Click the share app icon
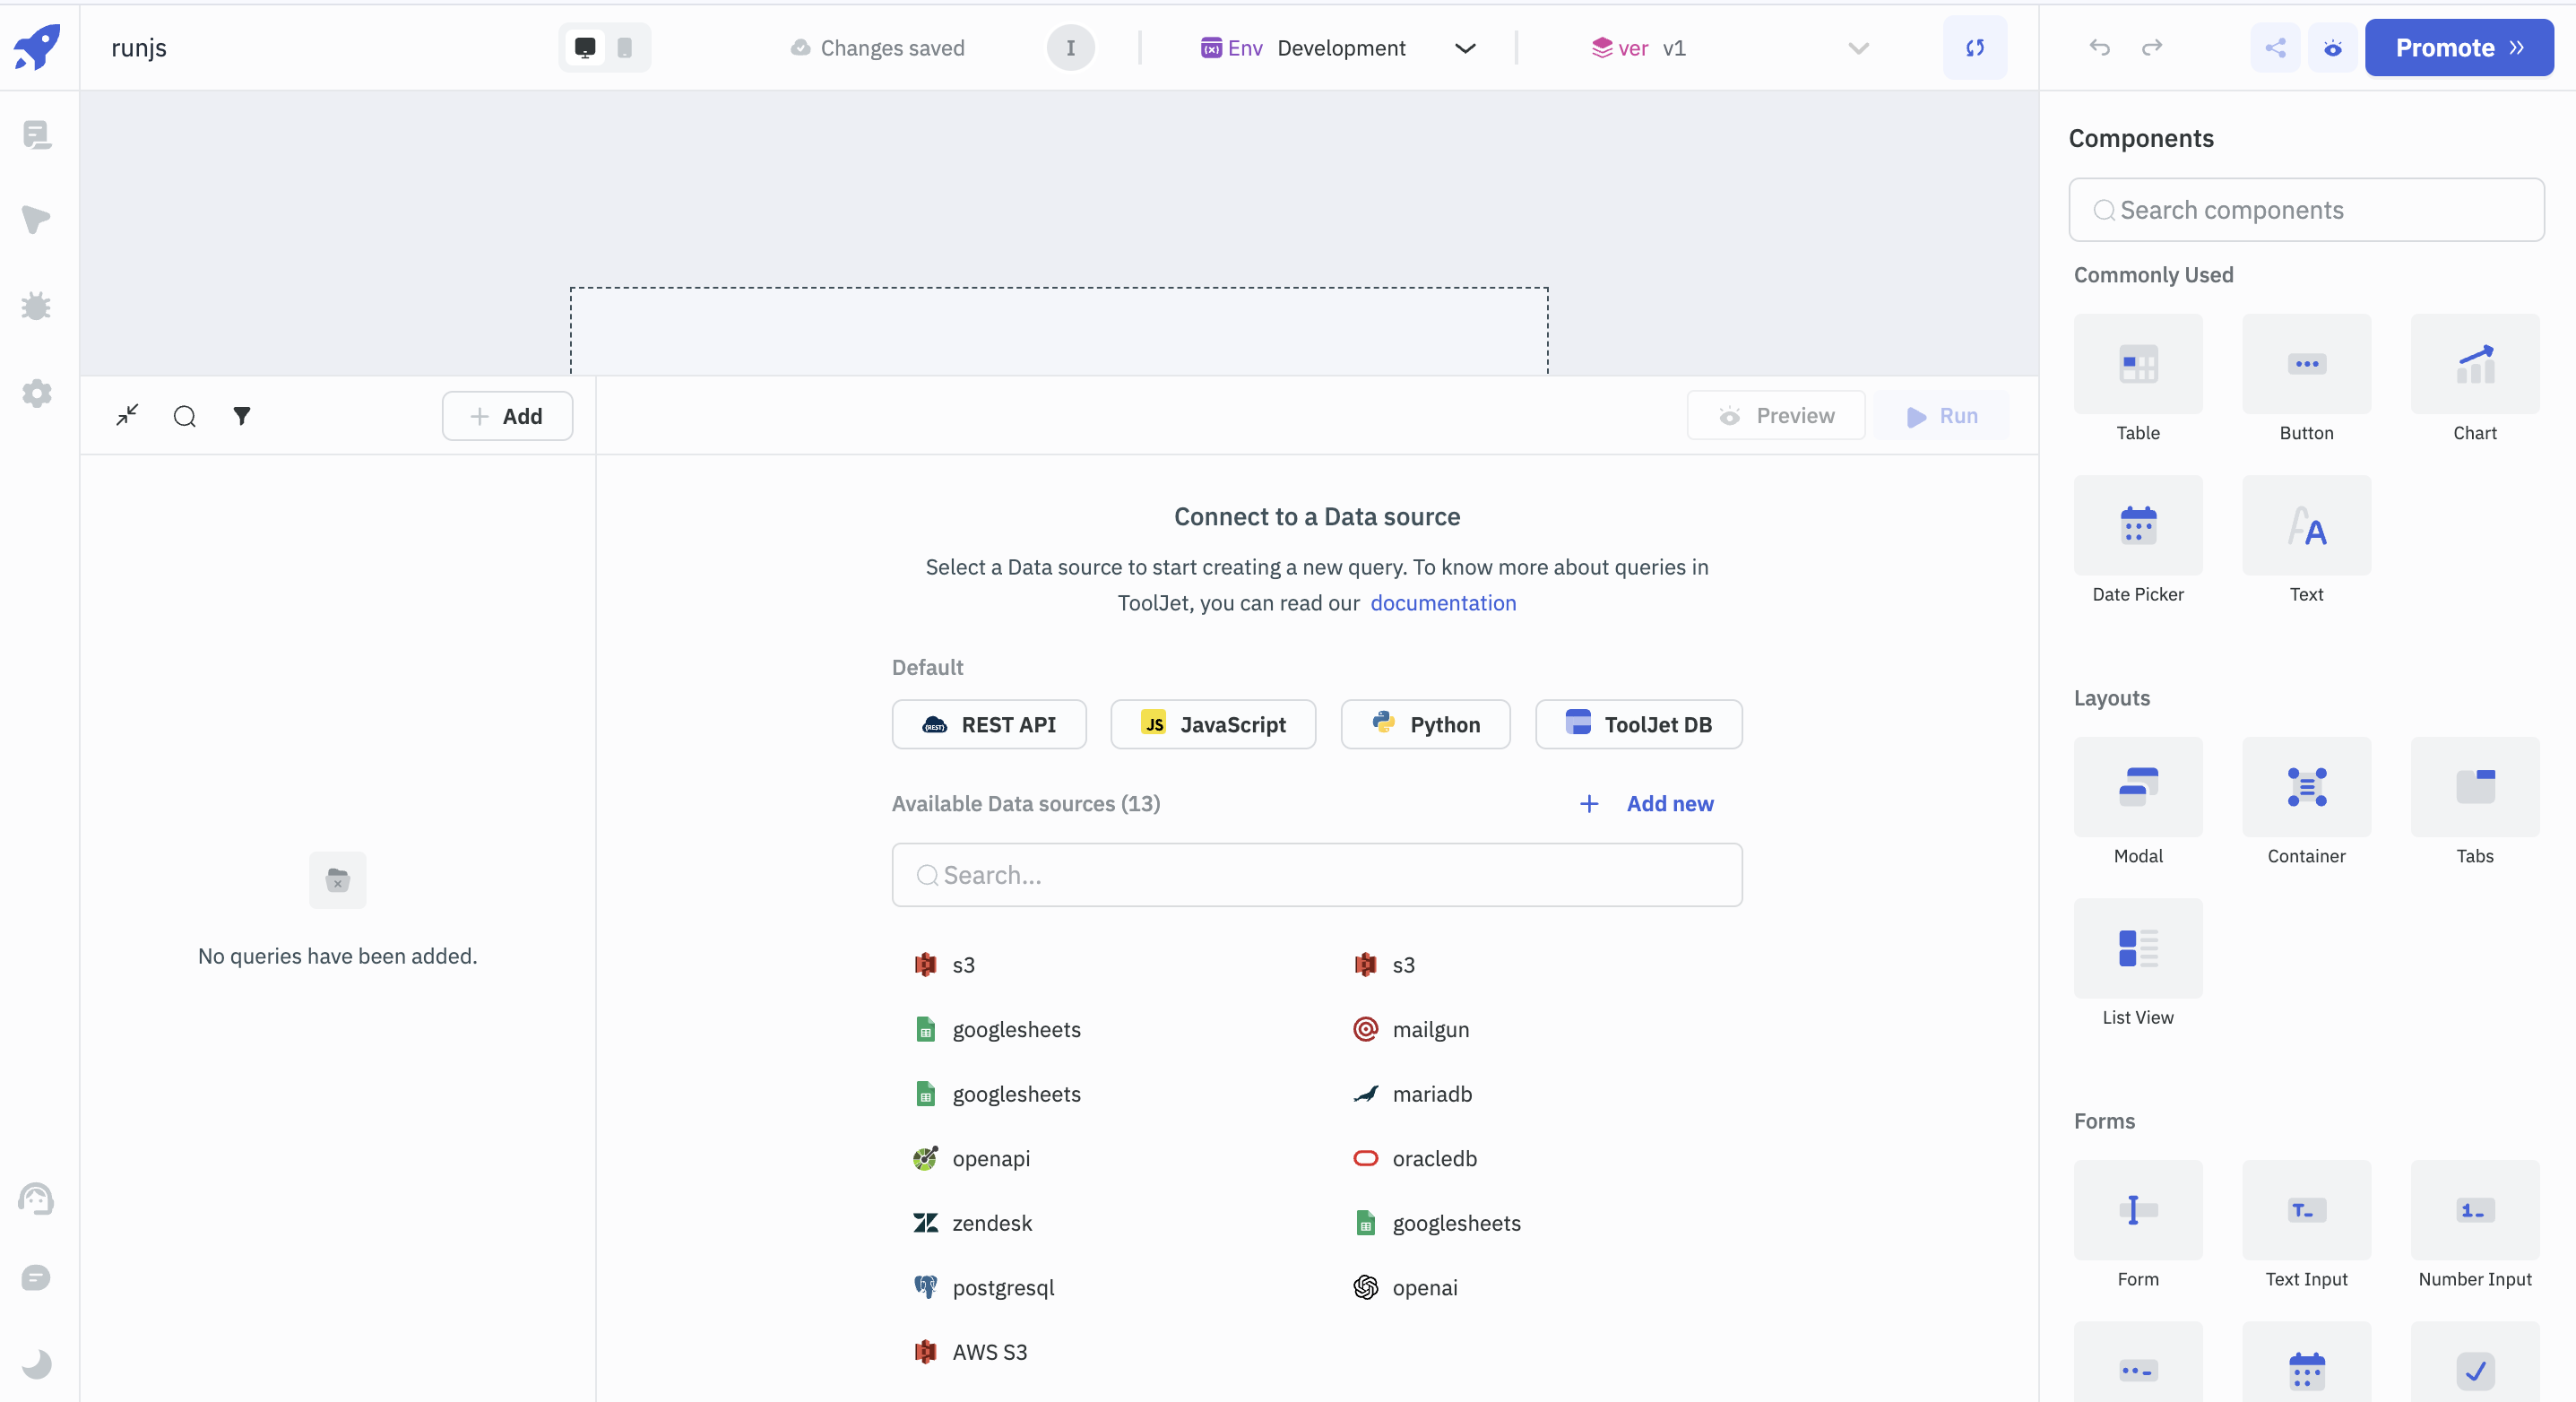The width and height of the screenshot is (2576, 1402). 2275,48
